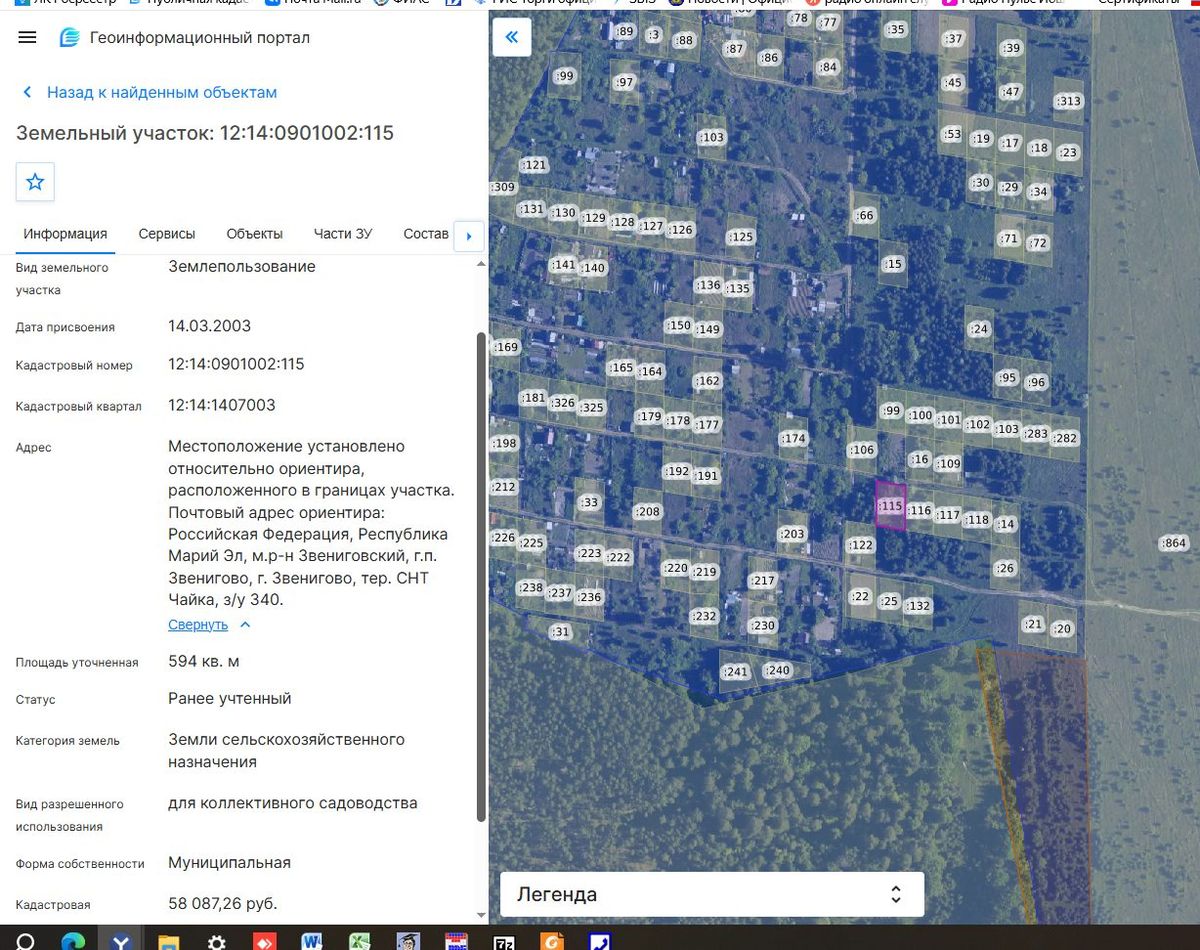Click parcel label :174 on map
The height and width of the screenshot is (950, 1200).
[793, 438]
